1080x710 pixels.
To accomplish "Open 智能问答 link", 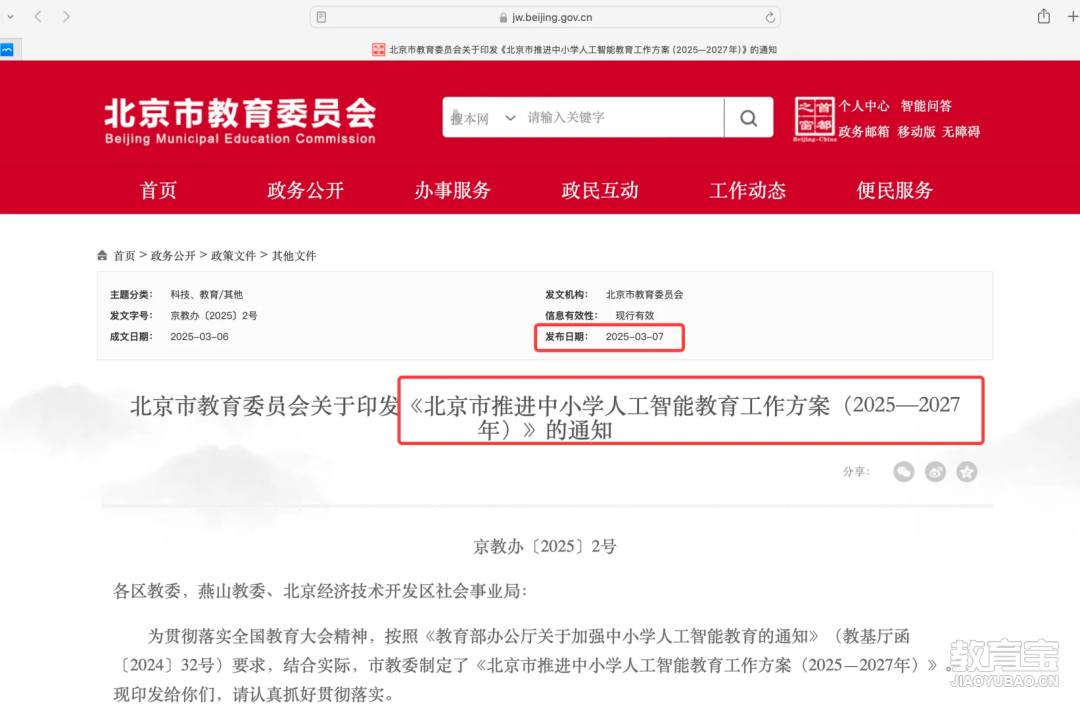I will pyautogui.click(x=926, y=106).
